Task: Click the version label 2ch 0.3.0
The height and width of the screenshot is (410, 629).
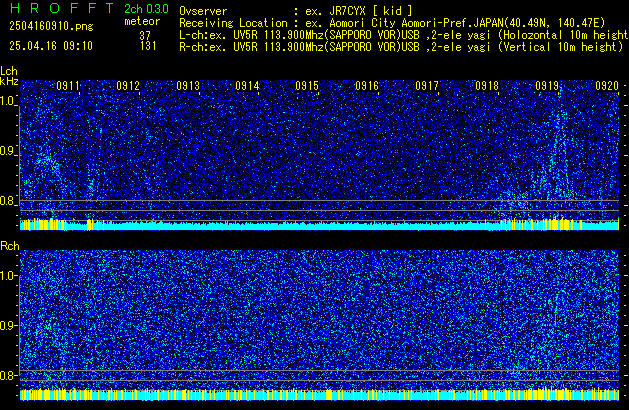Action: (146, 9)
